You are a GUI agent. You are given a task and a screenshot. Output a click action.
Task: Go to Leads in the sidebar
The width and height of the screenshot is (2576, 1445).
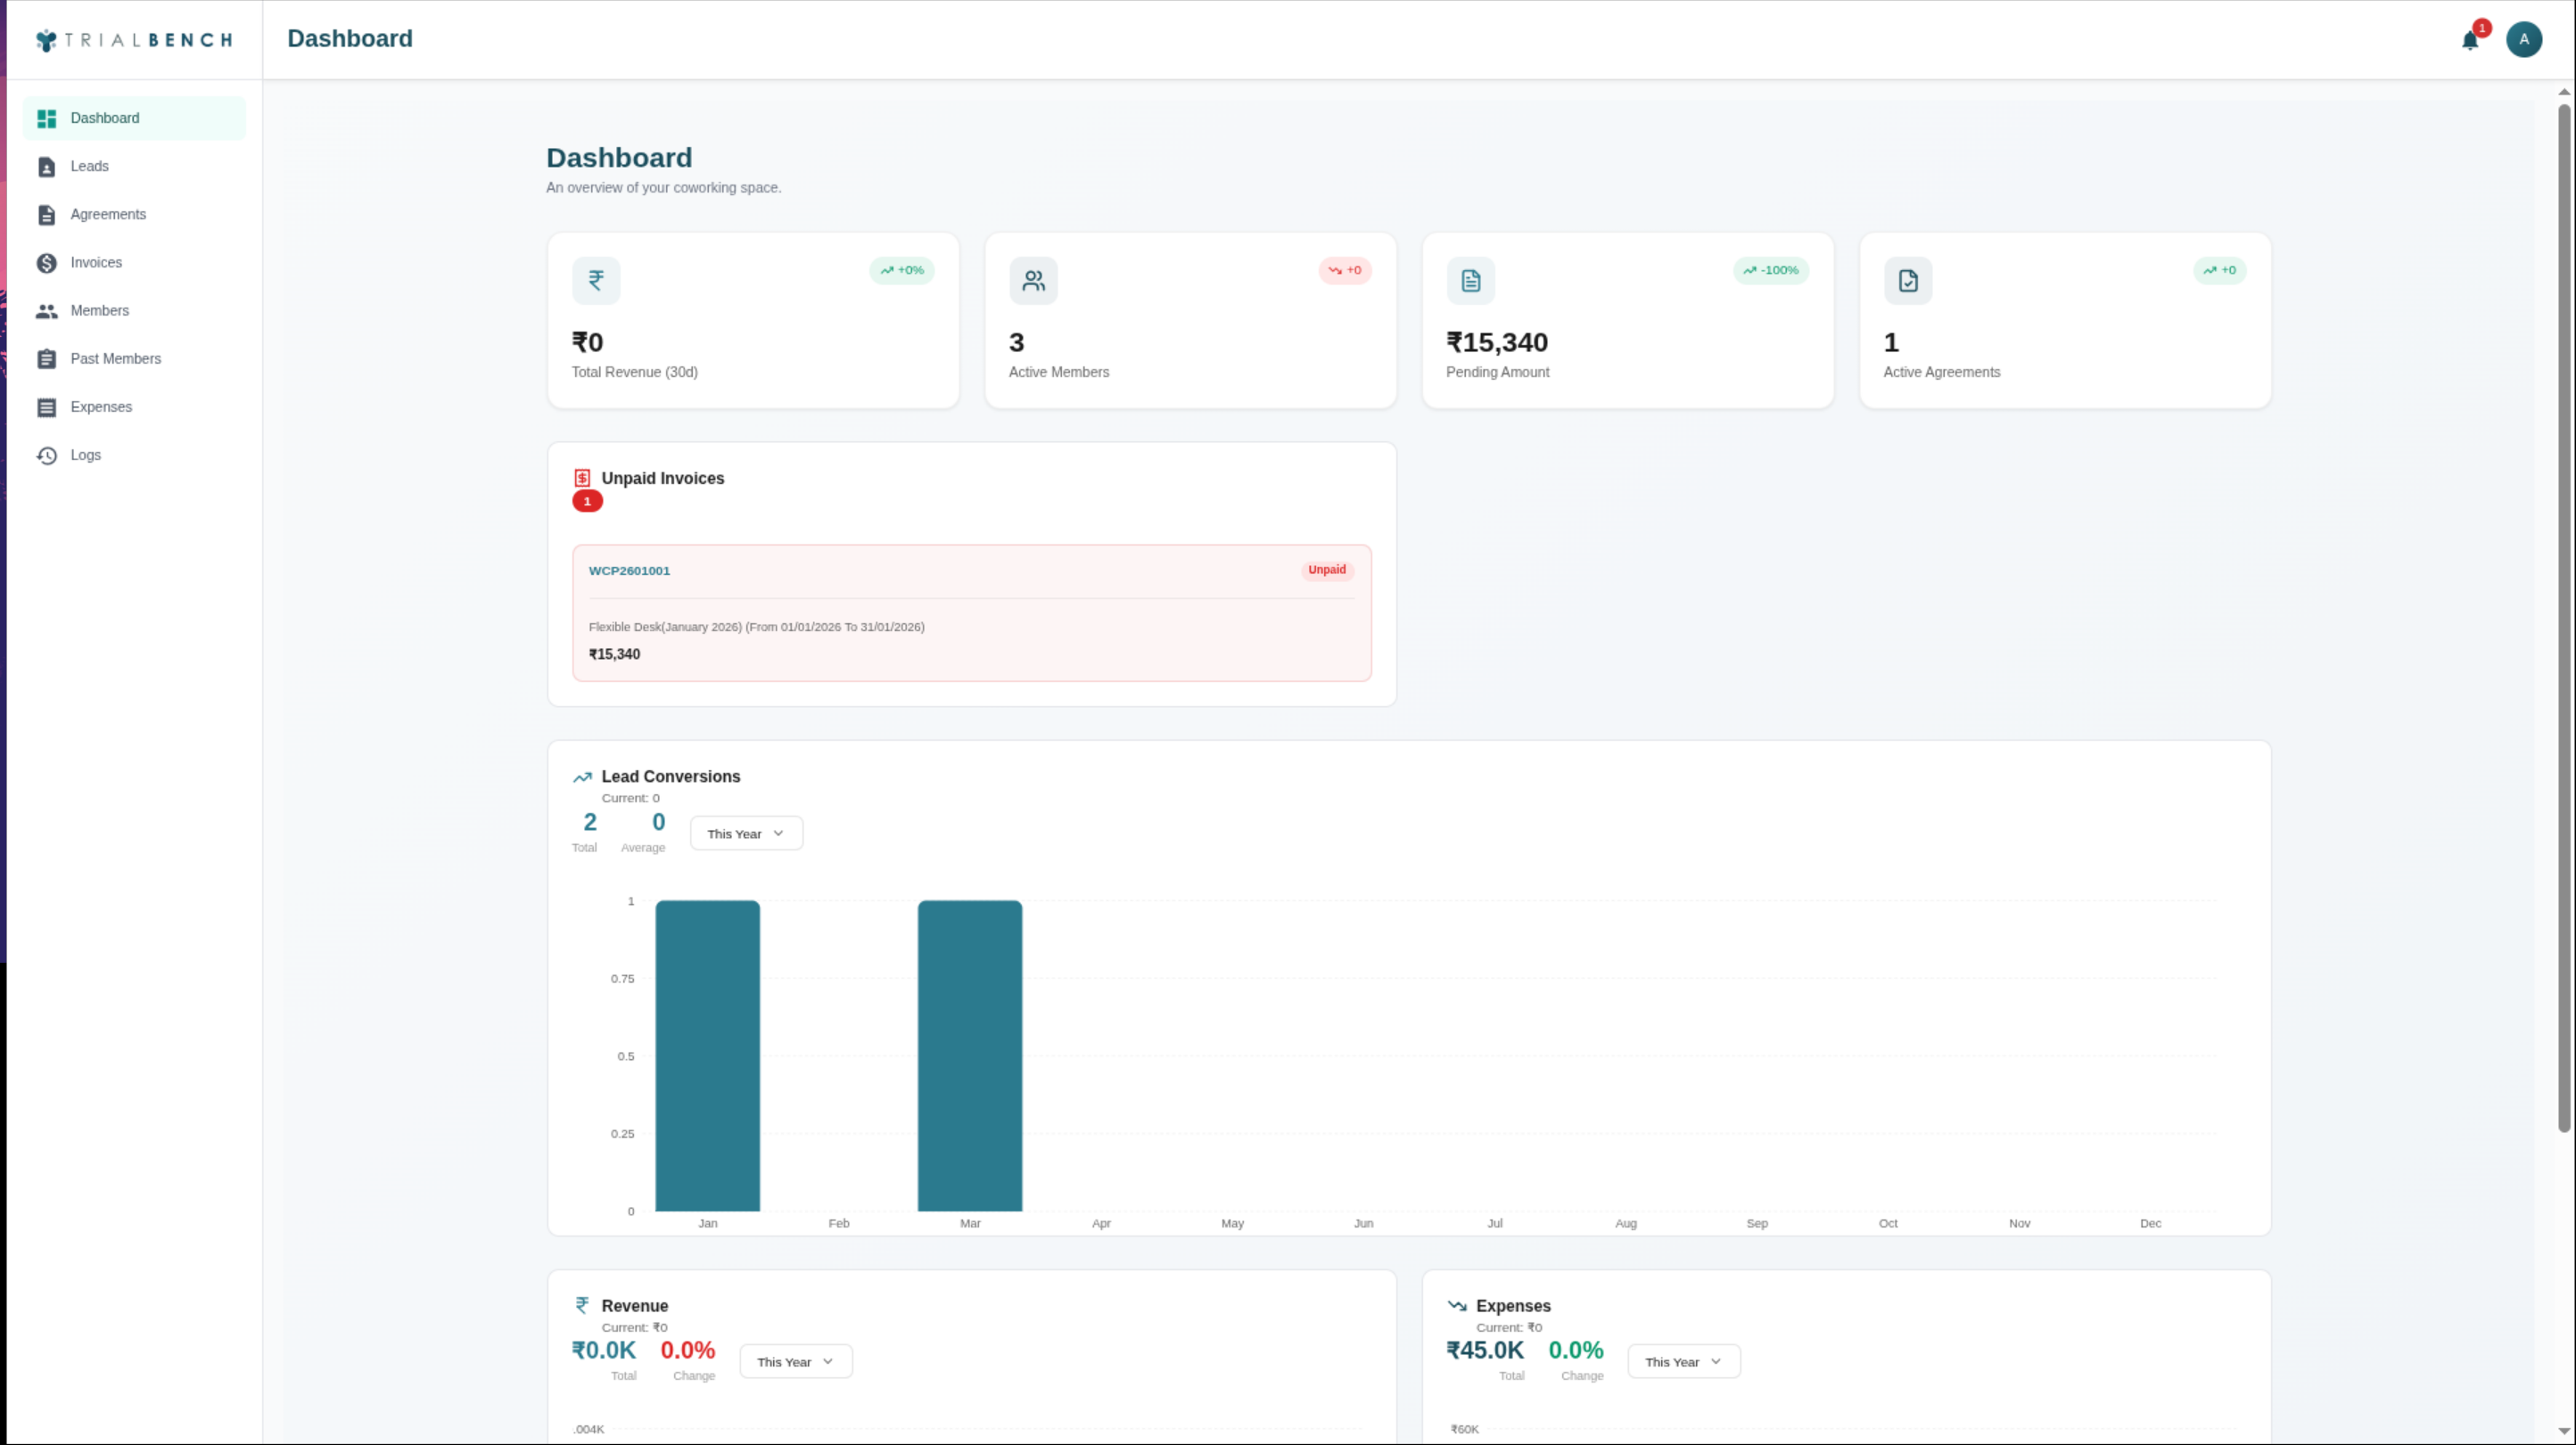(89, 166)
